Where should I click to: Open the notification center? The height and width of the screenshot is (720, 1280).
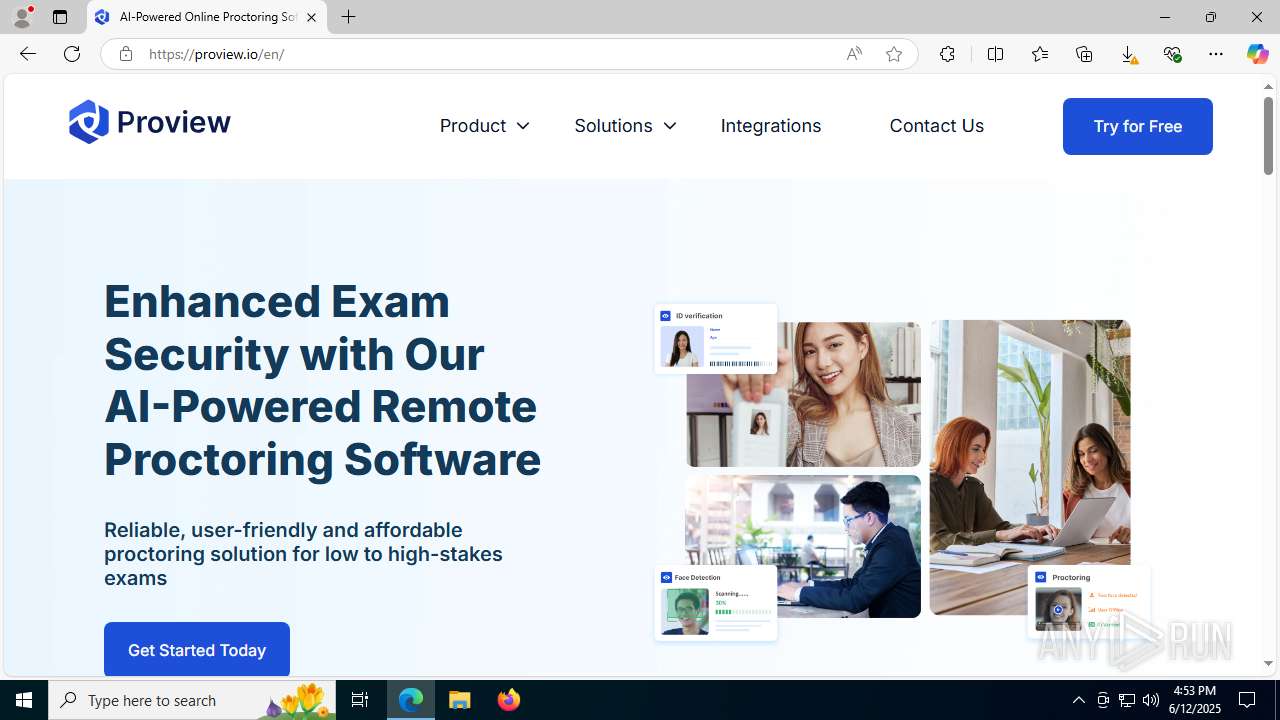pyautogui.click(x=1248, y=700)
